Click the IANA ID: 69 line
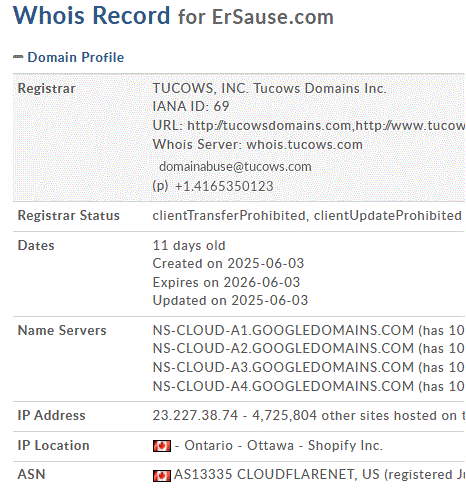 point(191,106)
